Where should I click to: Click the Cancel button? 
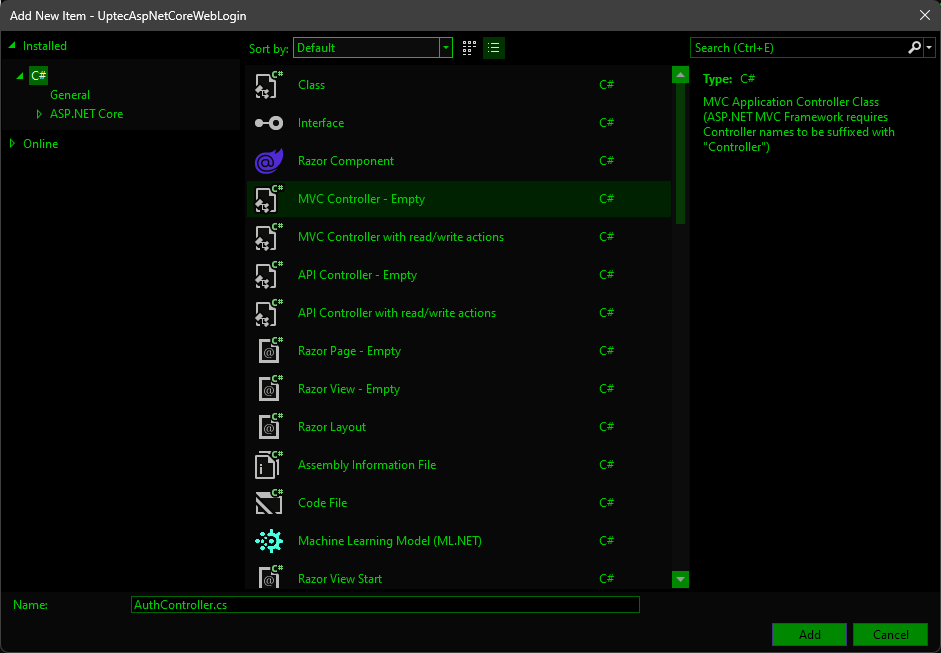(x=890, y=635)
